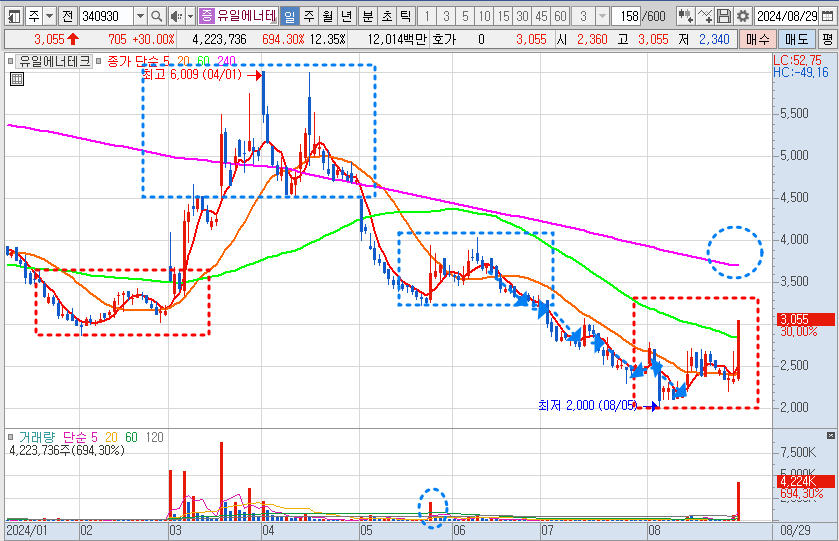Select the 60 interval button
The width and height of the screenshot is (839, 541).
pyautogui.click(x=561, y=17)
